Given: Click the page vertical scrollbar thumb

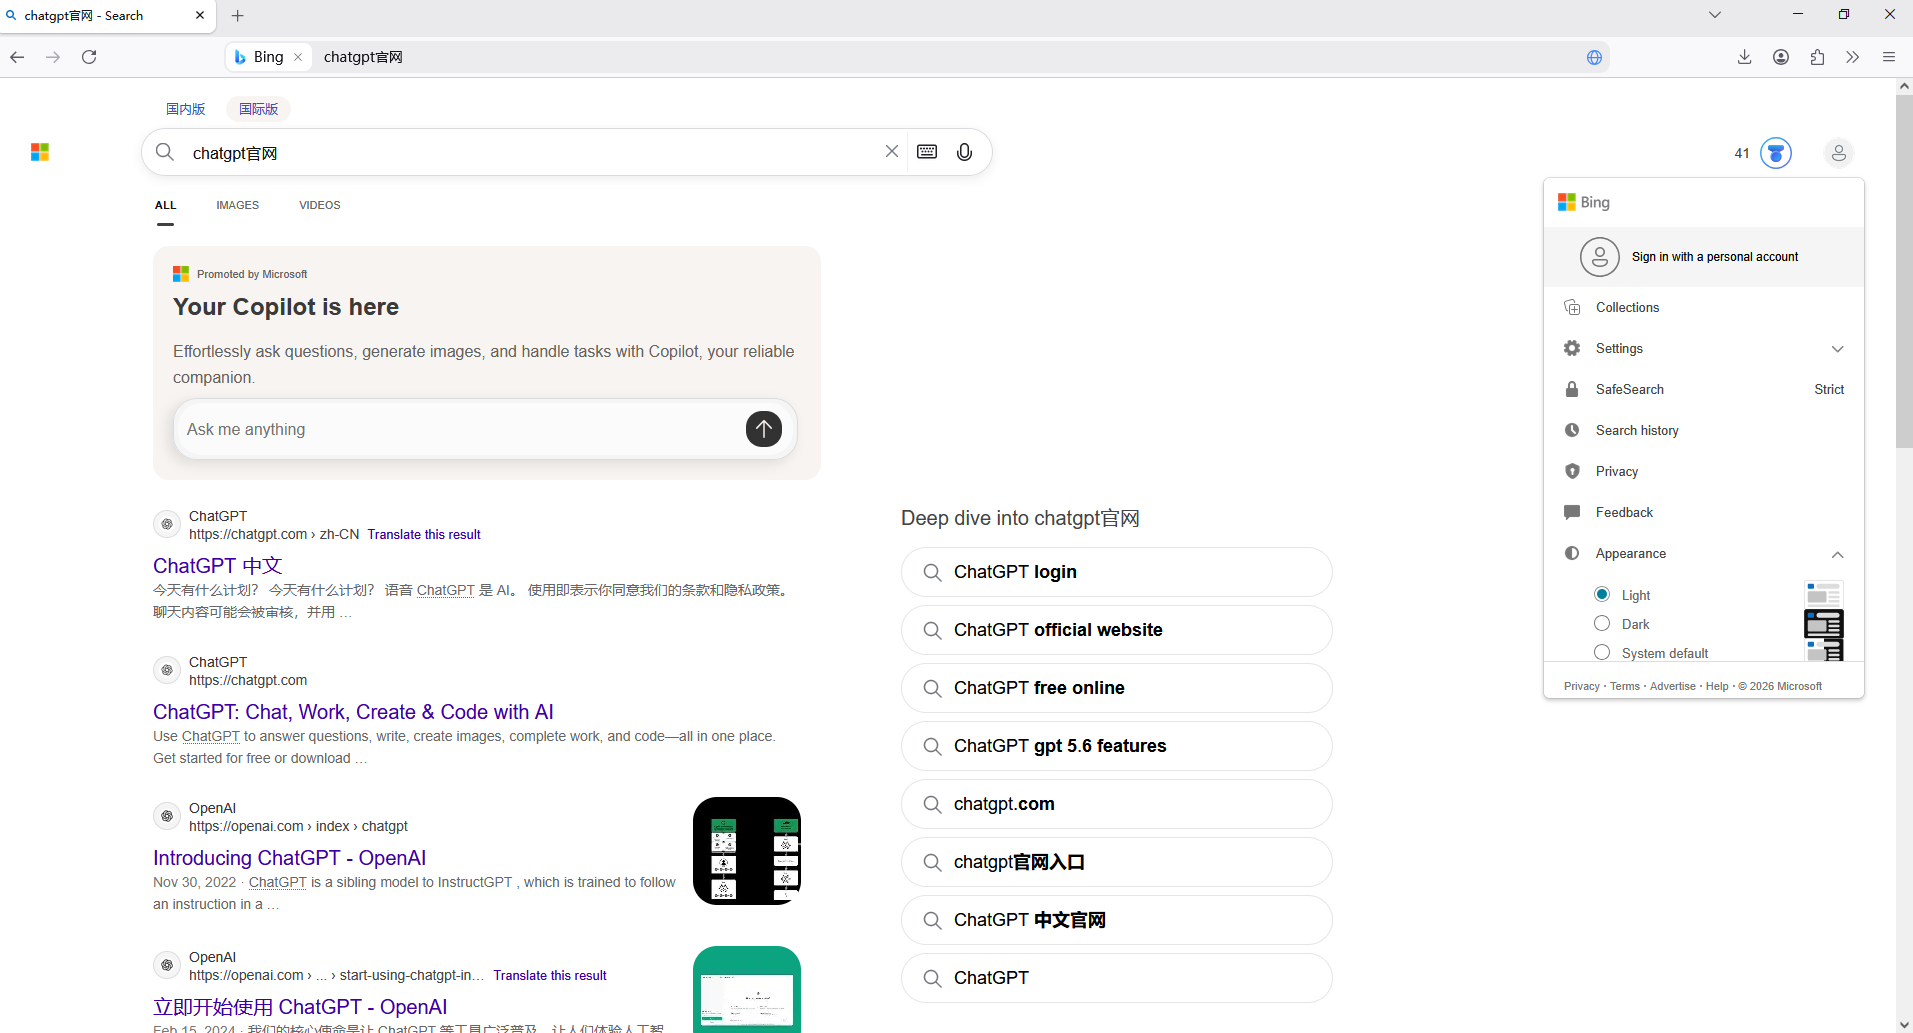Looking at the screenshot, I should point(1904,270).
